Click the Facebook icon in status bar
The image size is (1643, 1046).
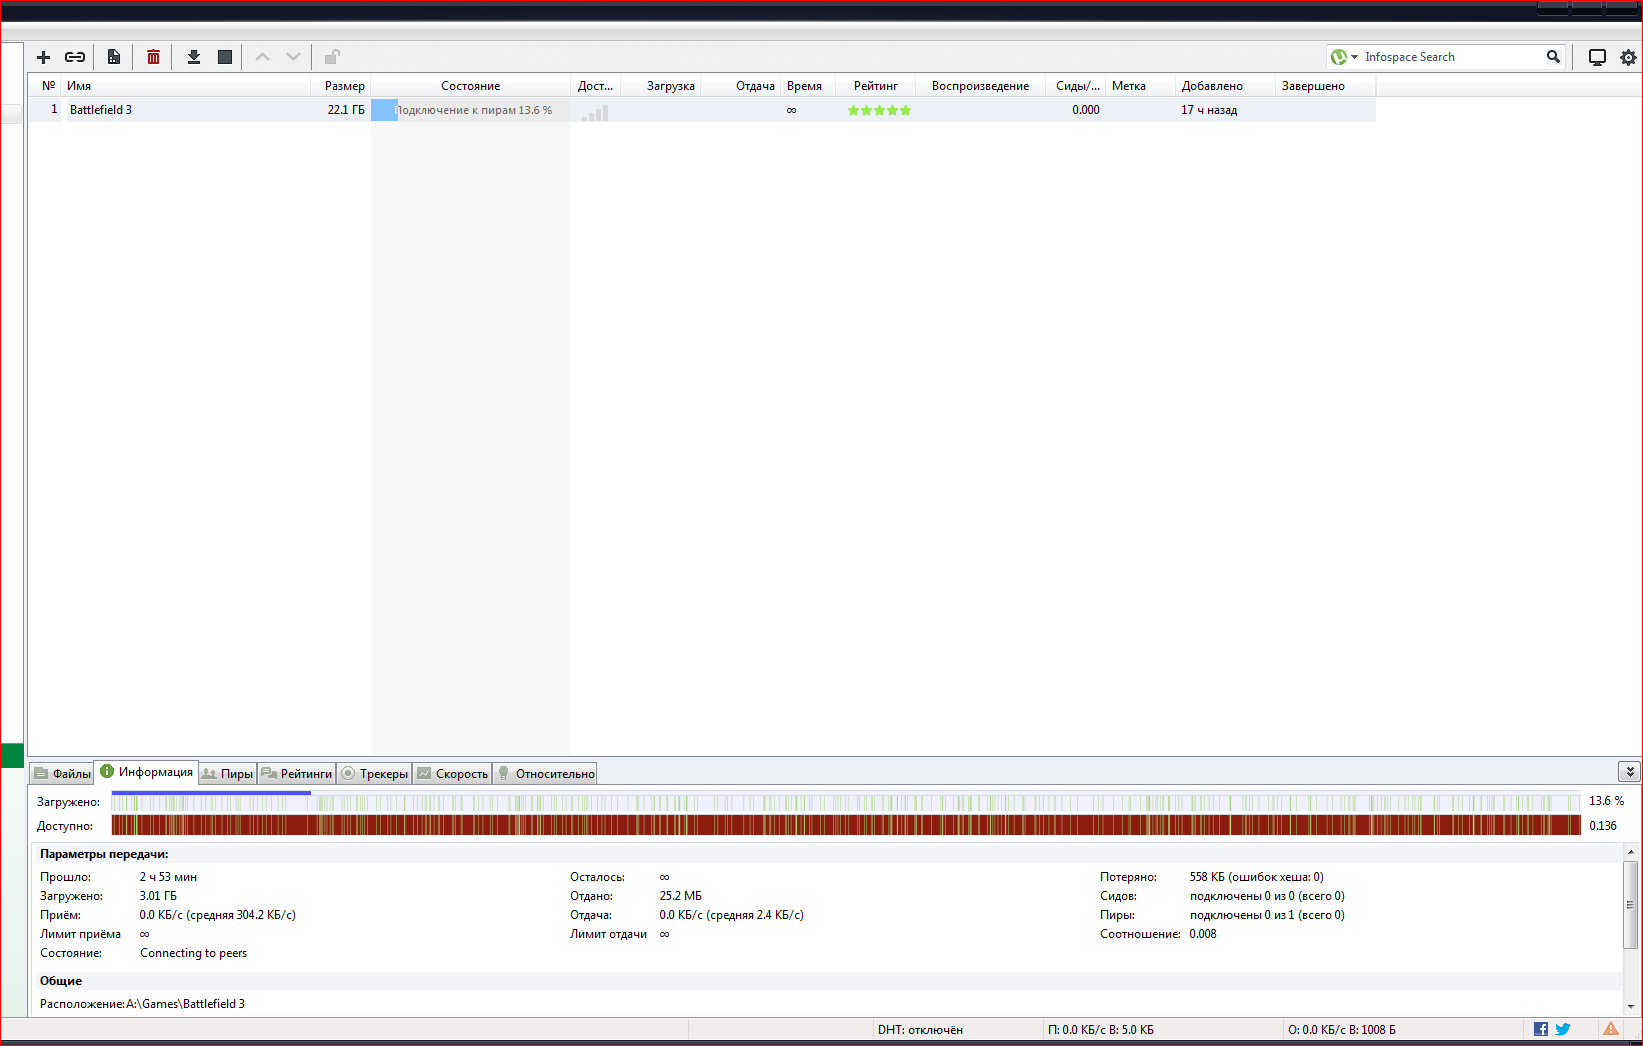pyautogui.click(x=1541, y=1029)
